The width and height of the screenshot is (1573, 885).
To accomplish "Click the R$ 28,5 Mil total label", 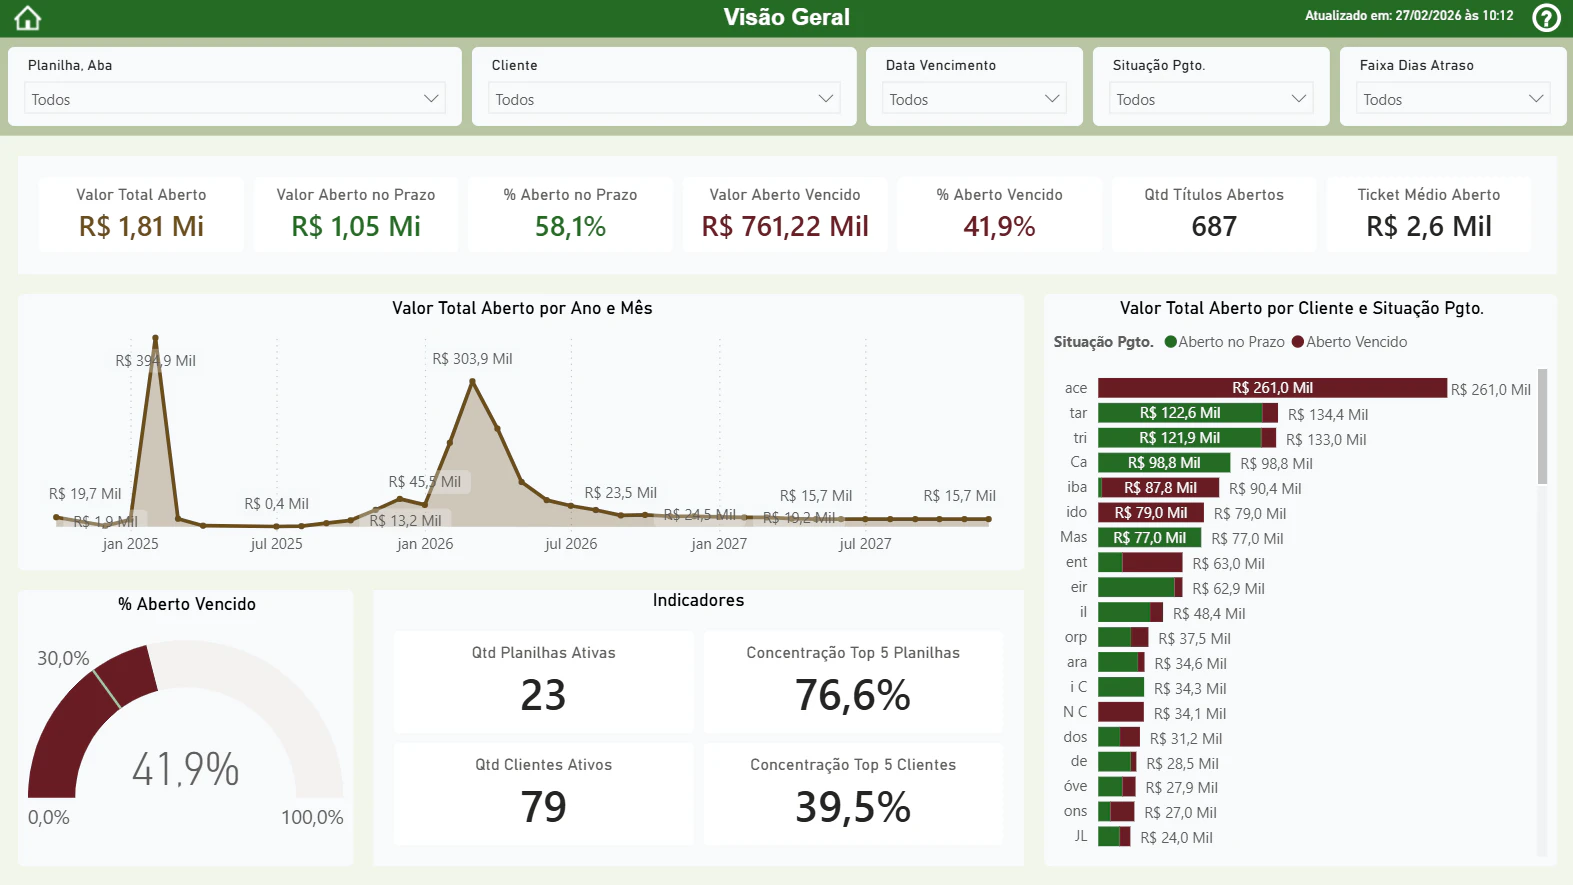I will 1182,764.
